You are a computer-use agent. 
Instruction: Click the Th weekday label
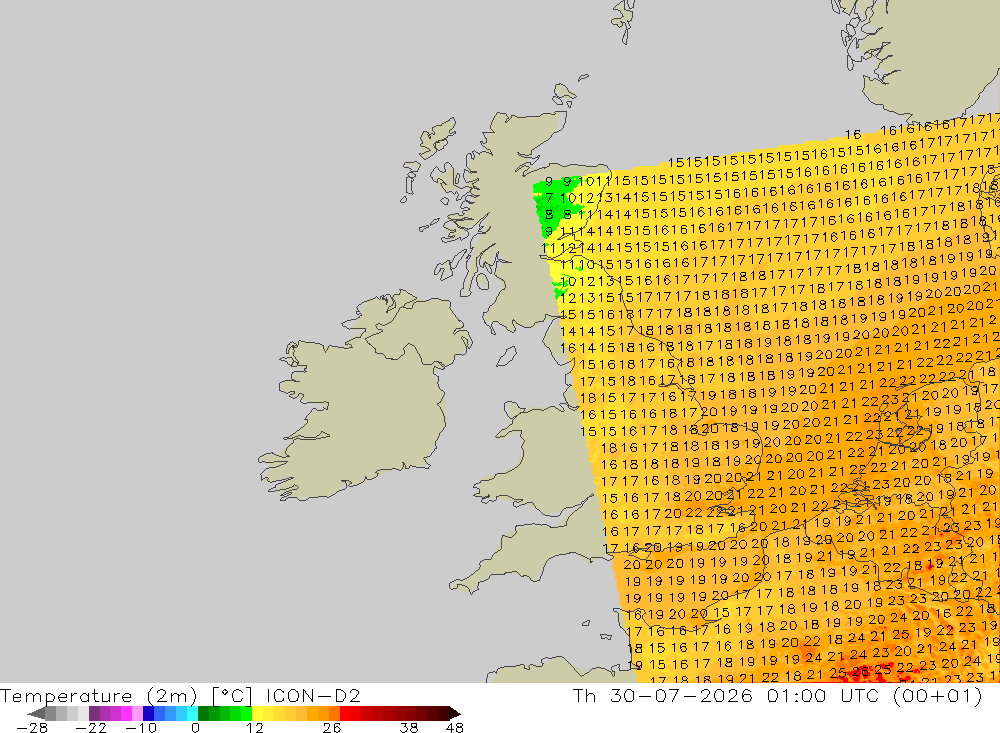584,695
